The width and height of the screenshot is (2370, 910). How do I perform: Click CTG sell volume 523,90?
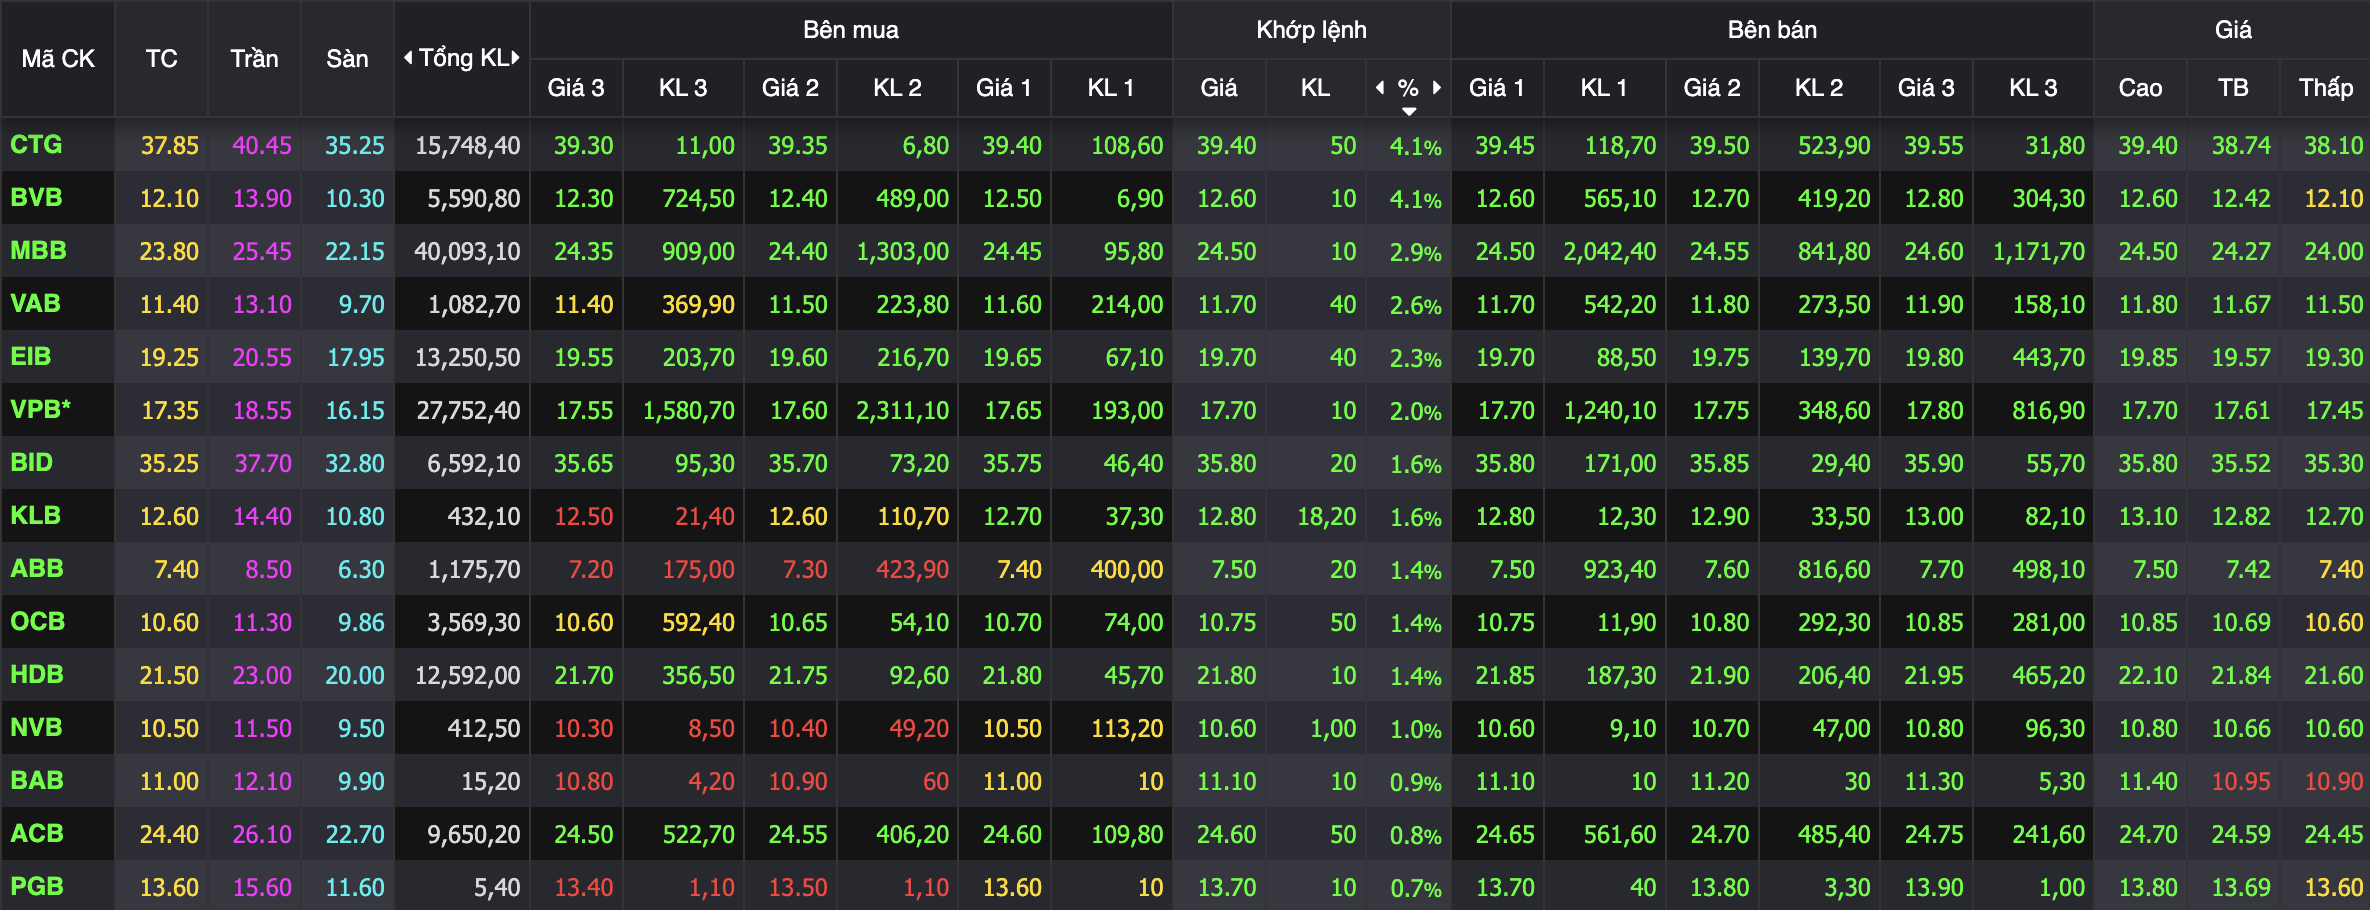[x=1834, y=146]
